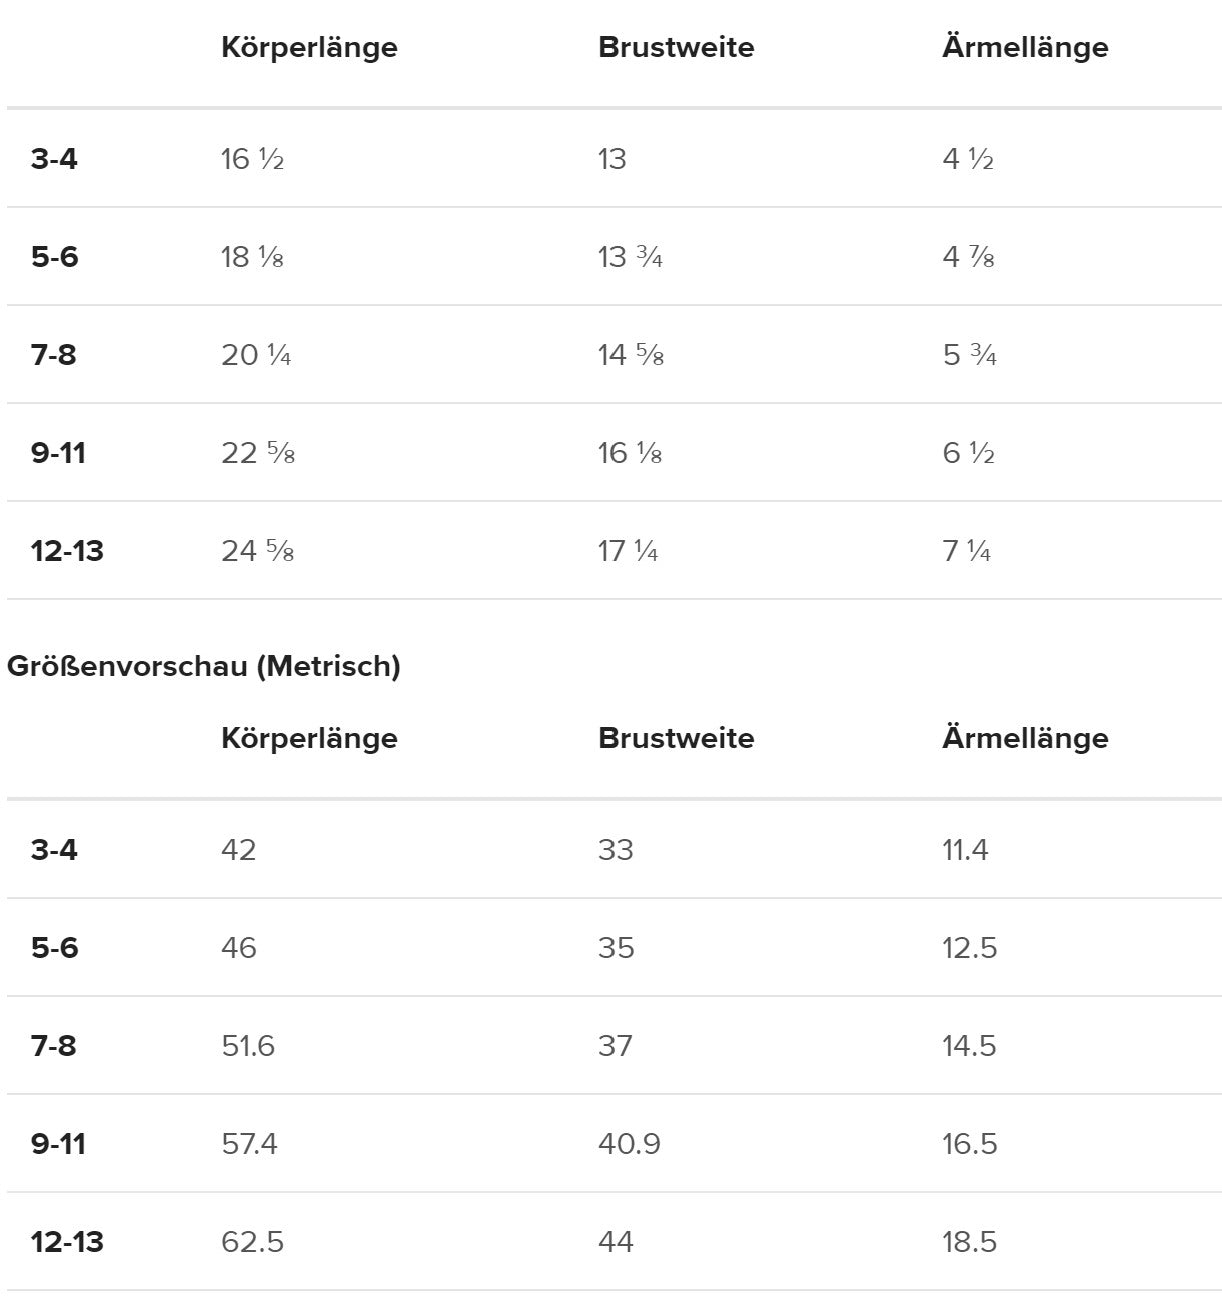Click the 12-13 row label in metric table
The width and height of the screenshot is (1222, 1300).
(67, 1242)
